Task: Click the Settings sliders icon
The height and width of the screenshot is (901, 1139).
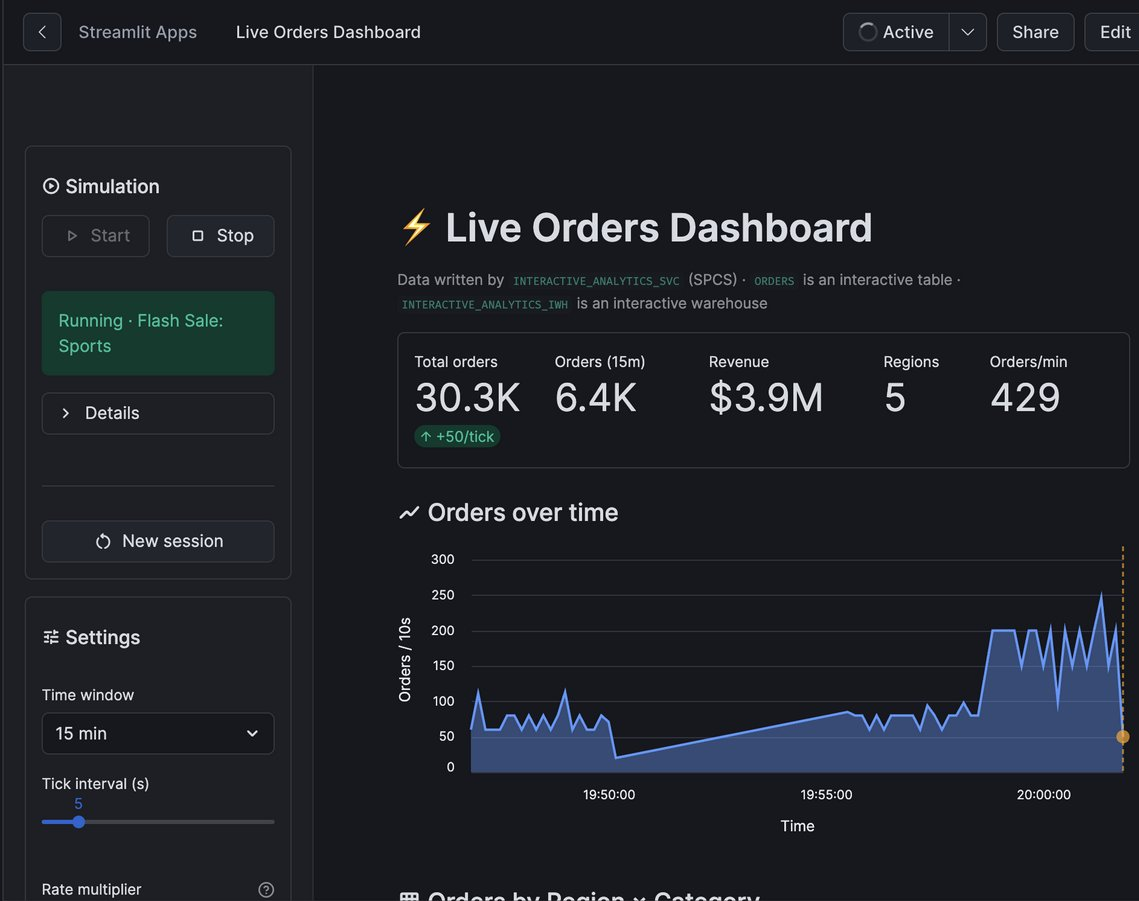Action: point(51,637)
